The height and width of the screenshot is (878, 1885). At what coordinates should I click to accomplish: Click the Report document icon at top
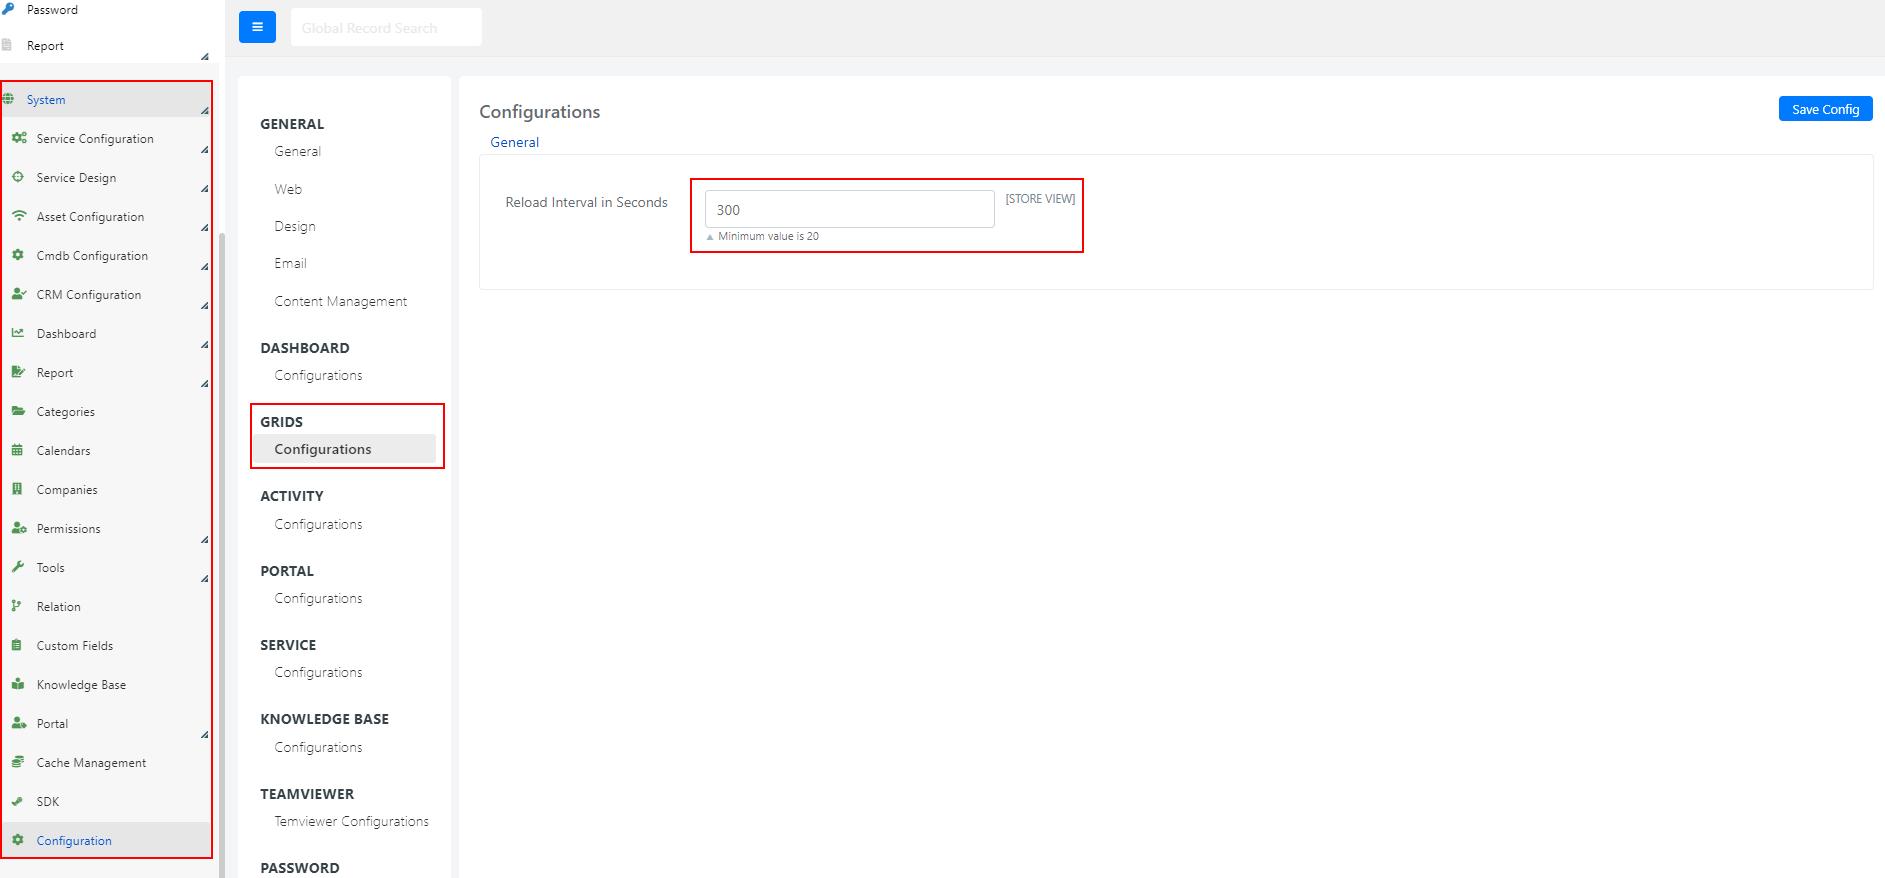click(x=7, y=45)
